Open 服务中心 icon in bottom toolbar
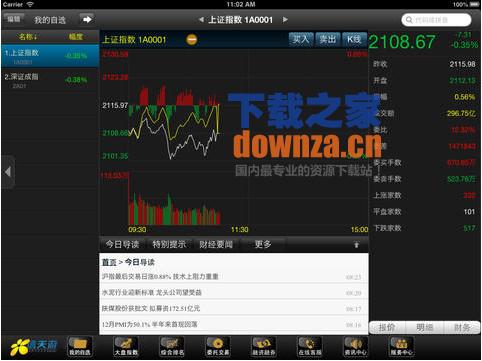 pos(402,347)
